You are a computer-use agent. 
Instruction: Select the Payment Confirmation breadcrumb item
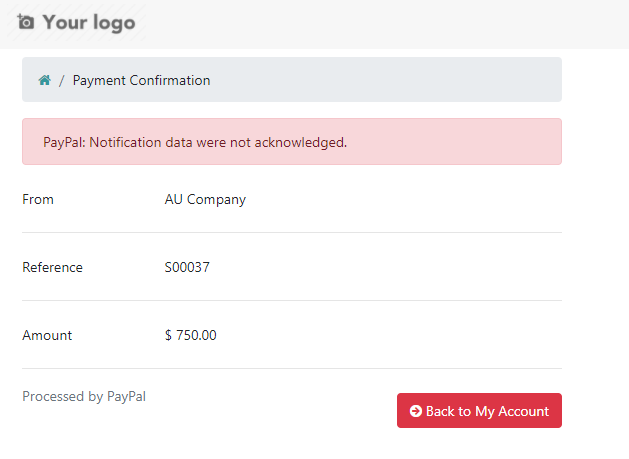pos(141,80)
